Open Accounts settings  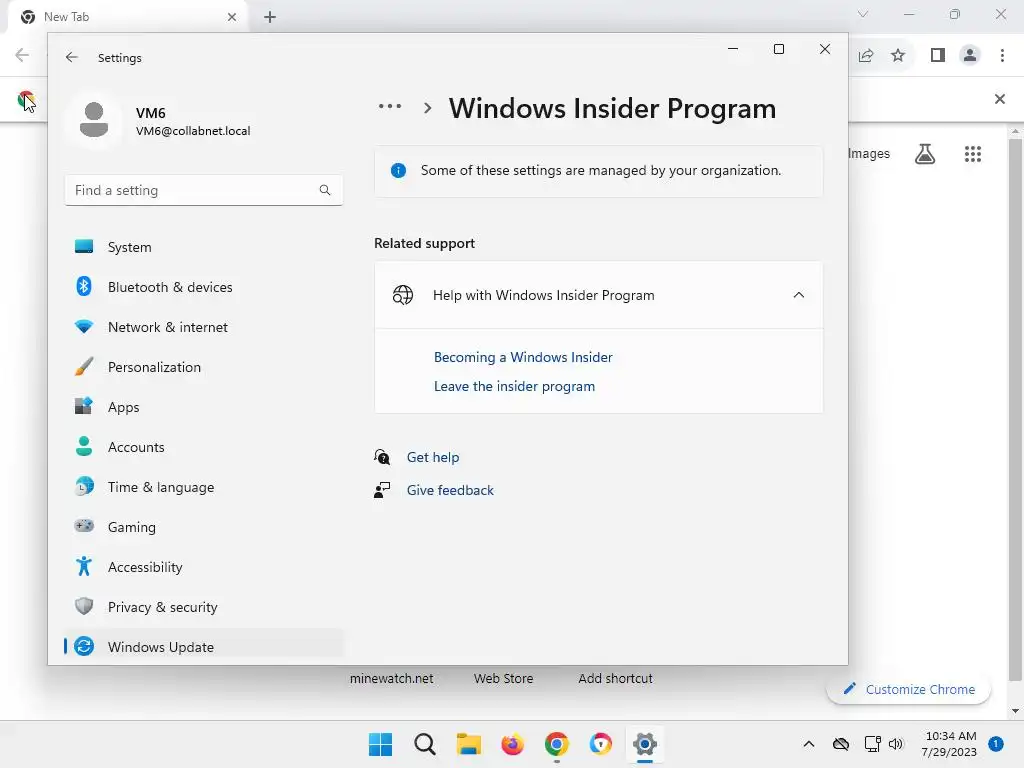coord(204,447)
